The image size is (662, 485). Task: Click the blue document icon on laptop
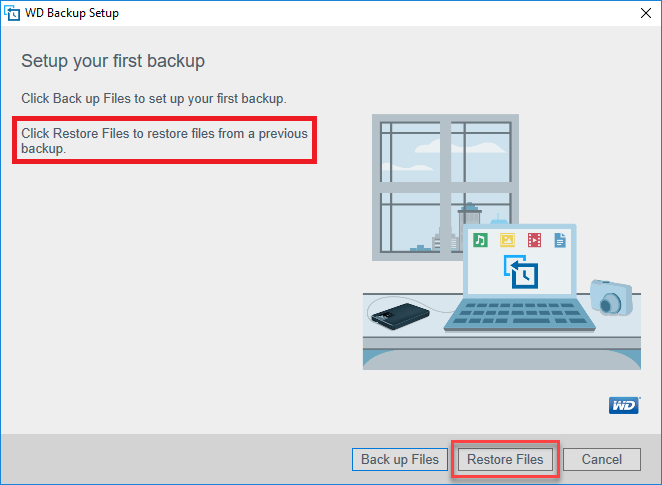(x=560, y=240)
